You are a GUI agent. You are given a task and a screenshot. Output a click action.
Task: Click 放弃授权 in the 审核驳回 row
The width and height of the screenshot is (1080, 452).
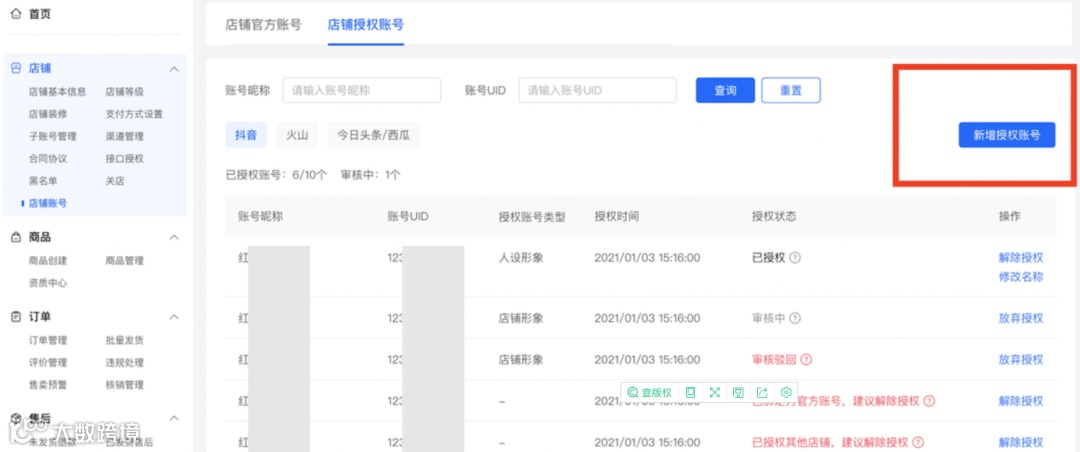pos(1021,360)
